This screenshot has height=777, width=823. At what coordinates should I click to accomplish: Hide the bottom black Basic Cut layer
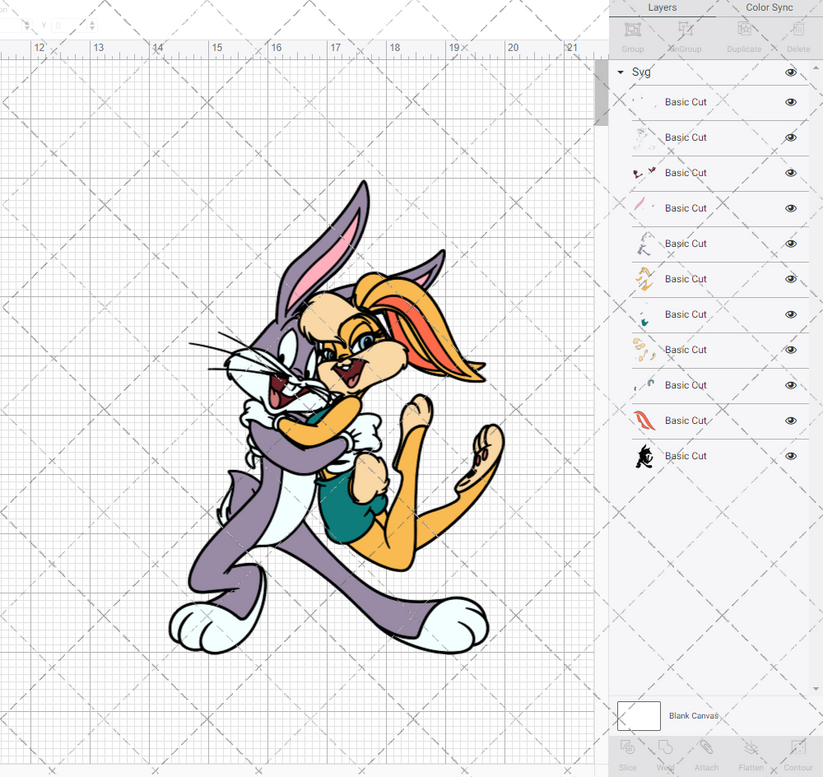click(790, 455)
